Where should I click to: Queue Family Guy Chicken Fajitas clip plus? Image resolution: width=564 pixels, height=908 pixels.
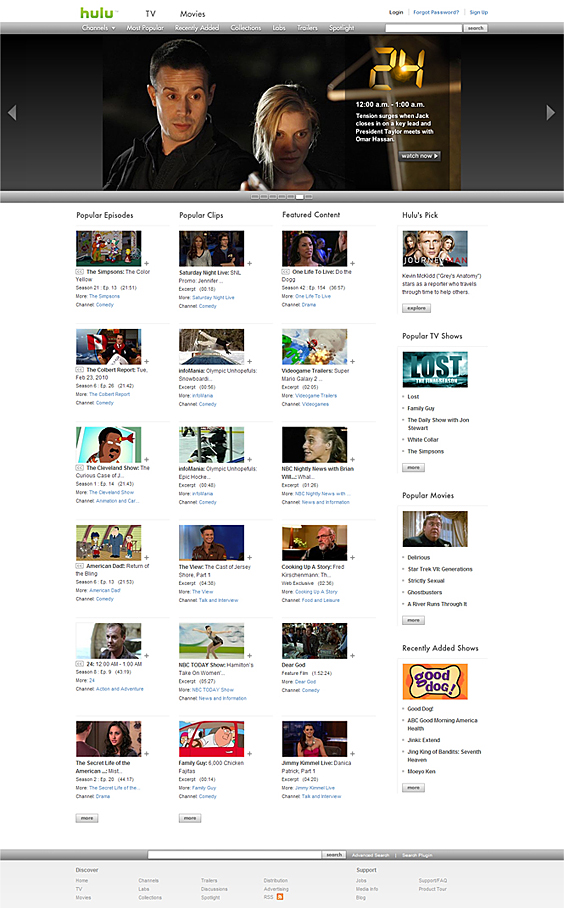[250, 754]
